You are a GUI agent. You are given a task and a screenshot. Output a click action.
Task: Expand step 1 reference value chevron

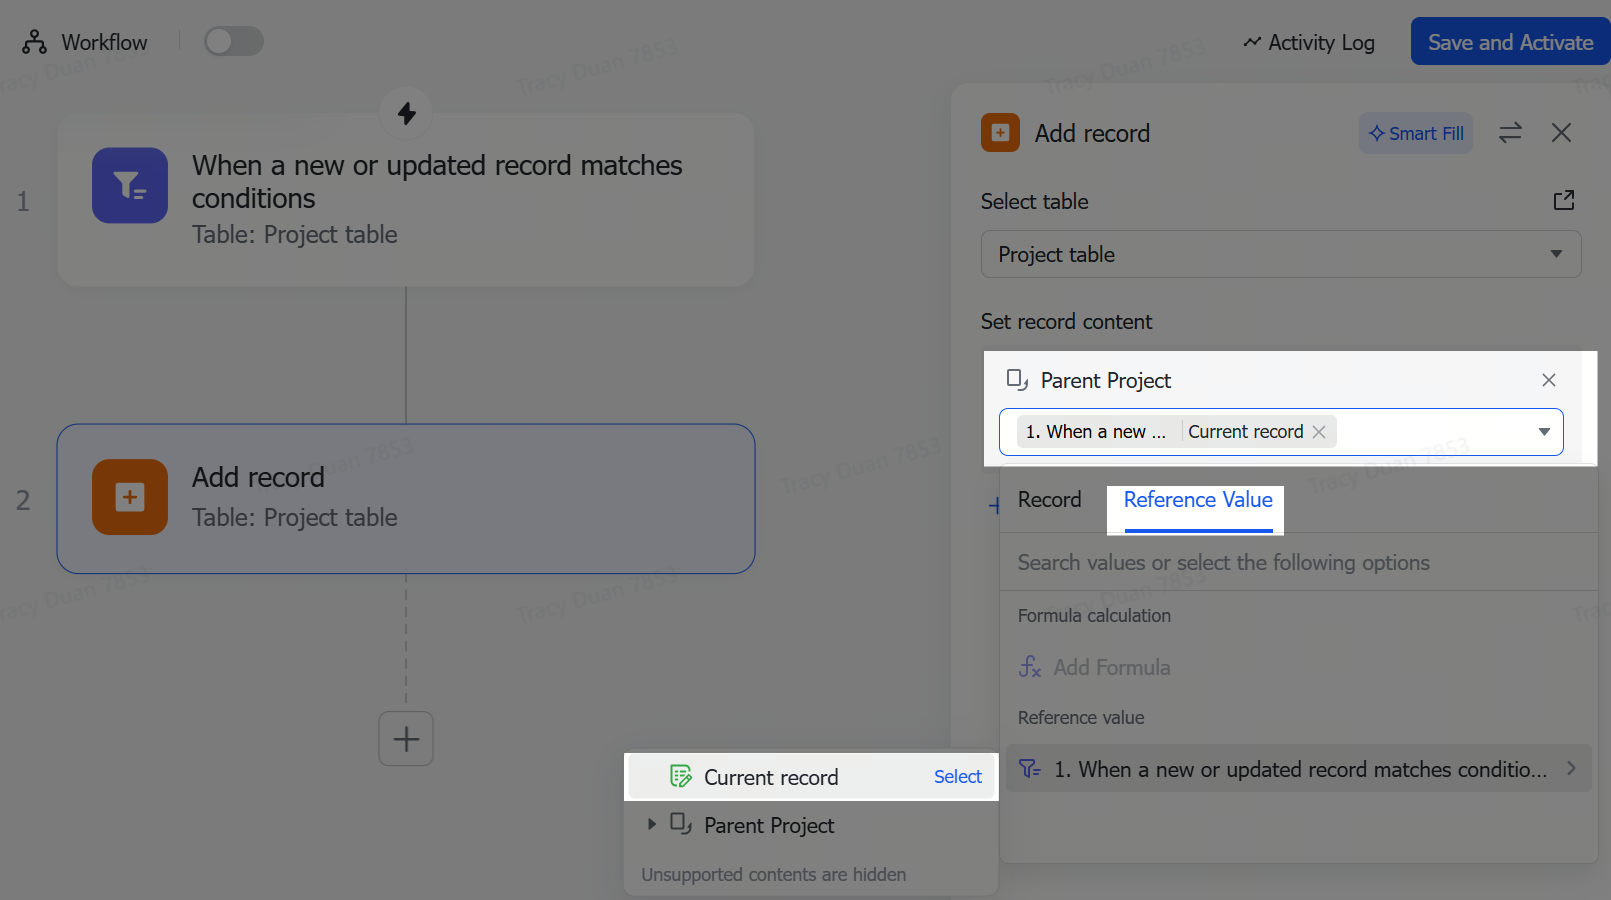1571,769
